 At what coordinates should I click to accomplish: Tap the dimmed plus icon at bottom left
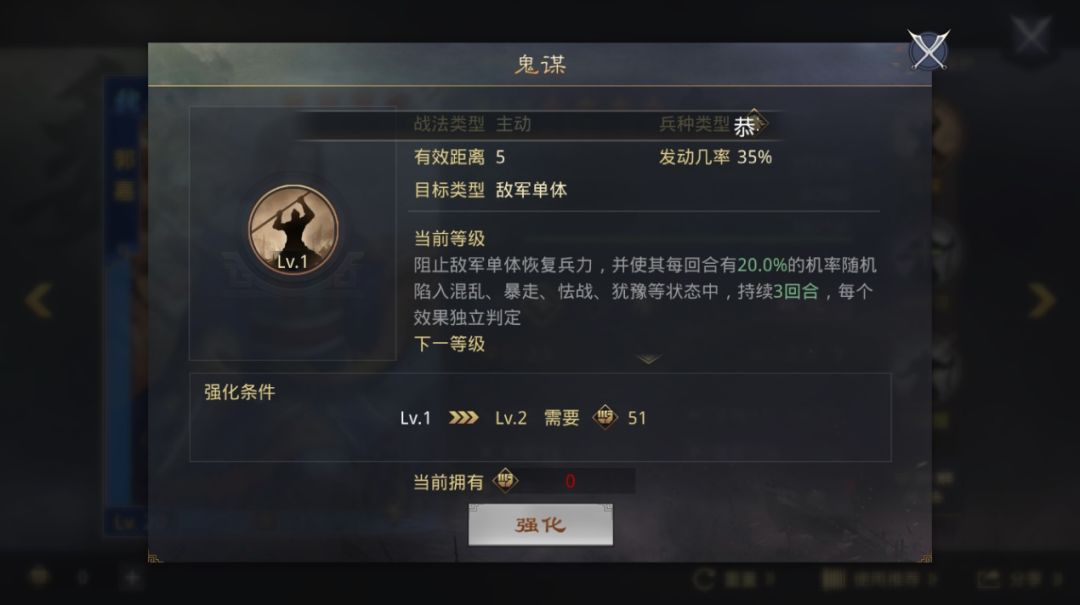point(132,577)
